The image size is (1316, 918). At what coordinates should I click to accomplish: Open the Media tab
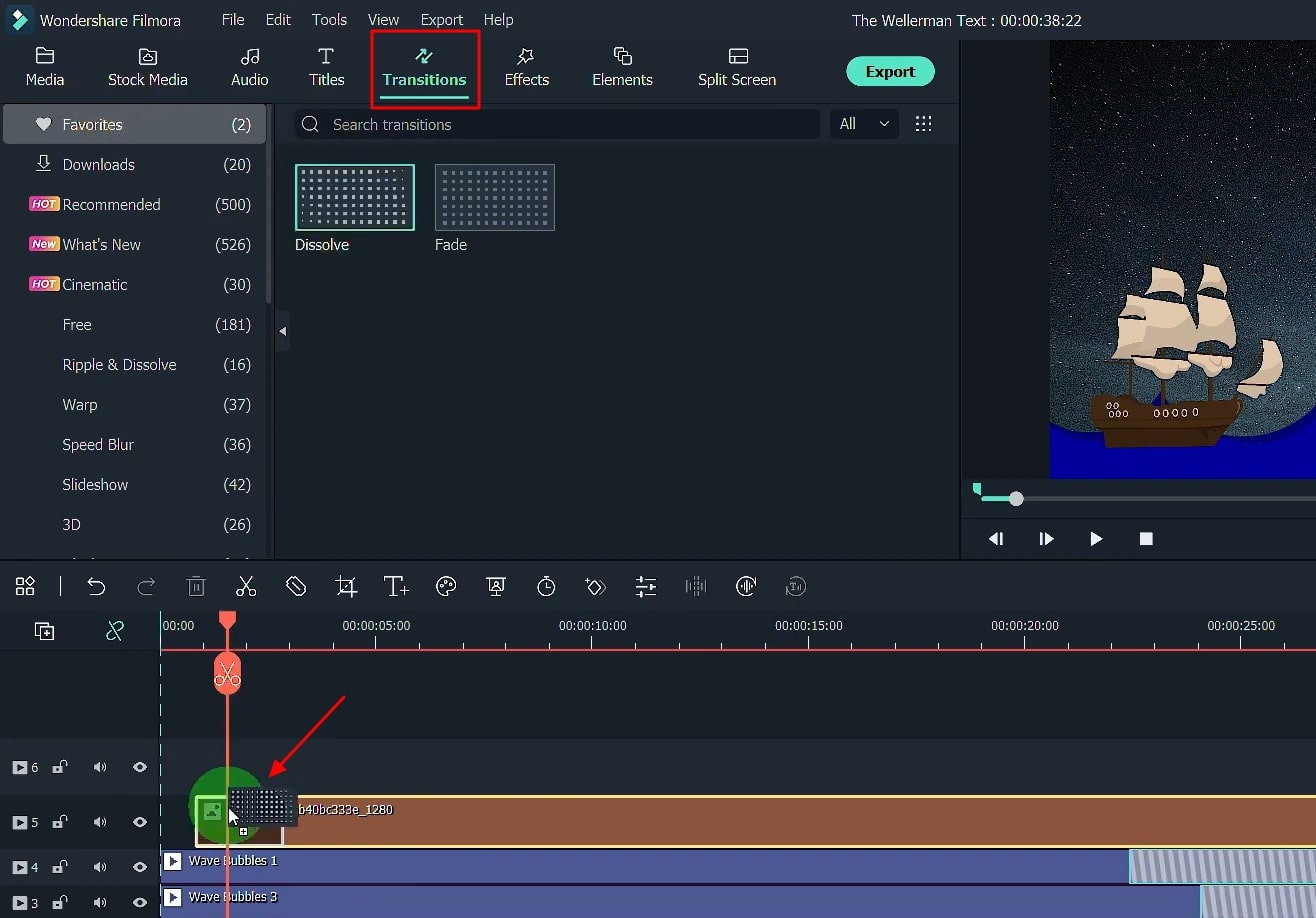point(44,67)
